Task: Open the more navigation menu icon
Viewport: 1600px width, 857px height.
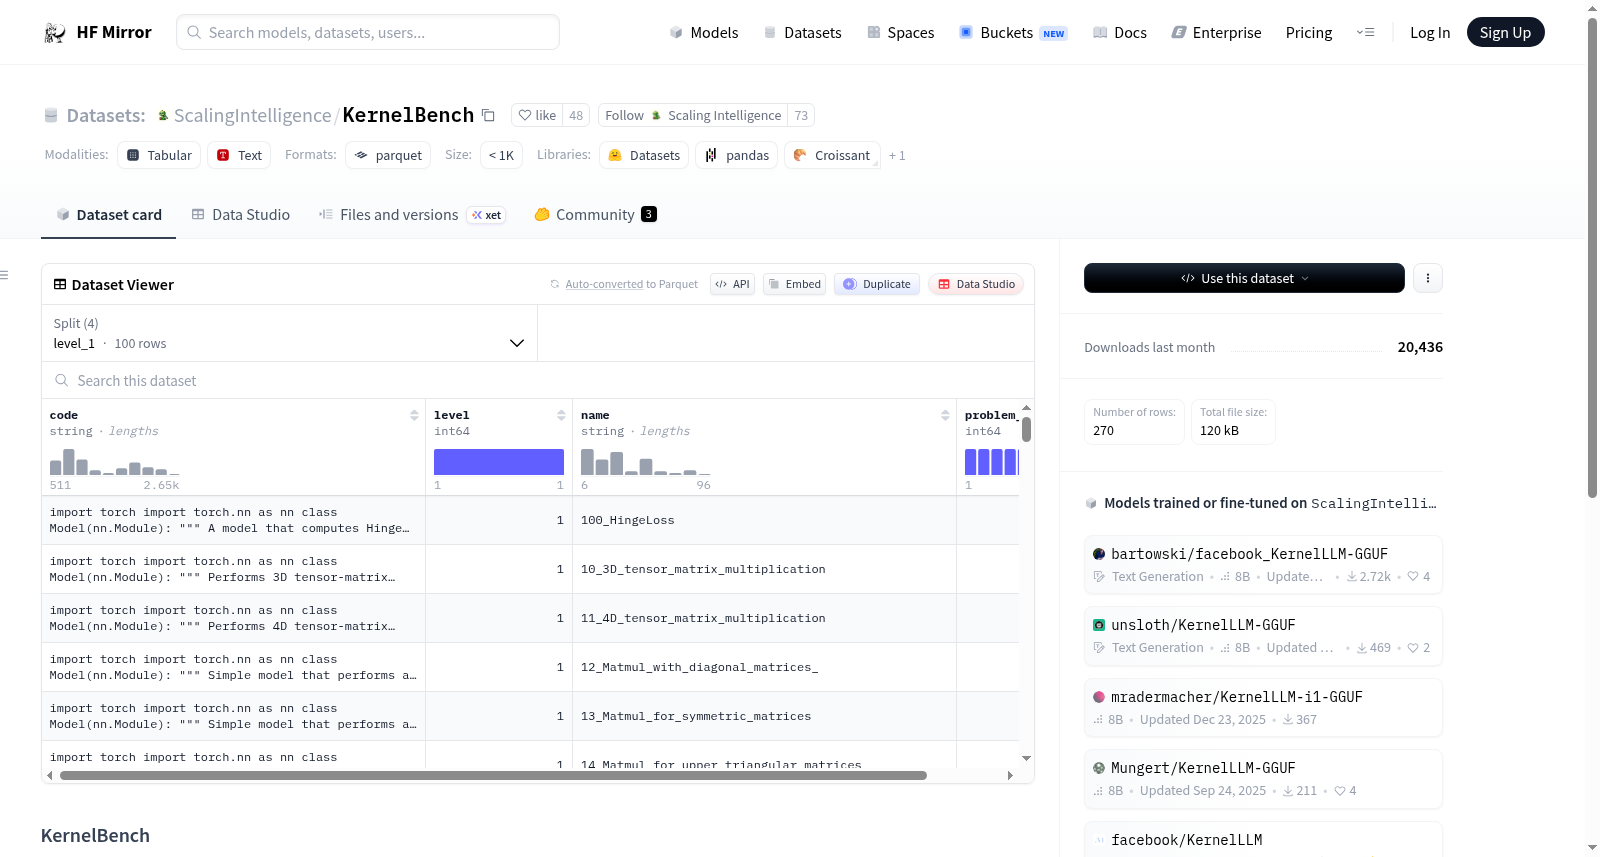Action: [x=1365, y=32]
